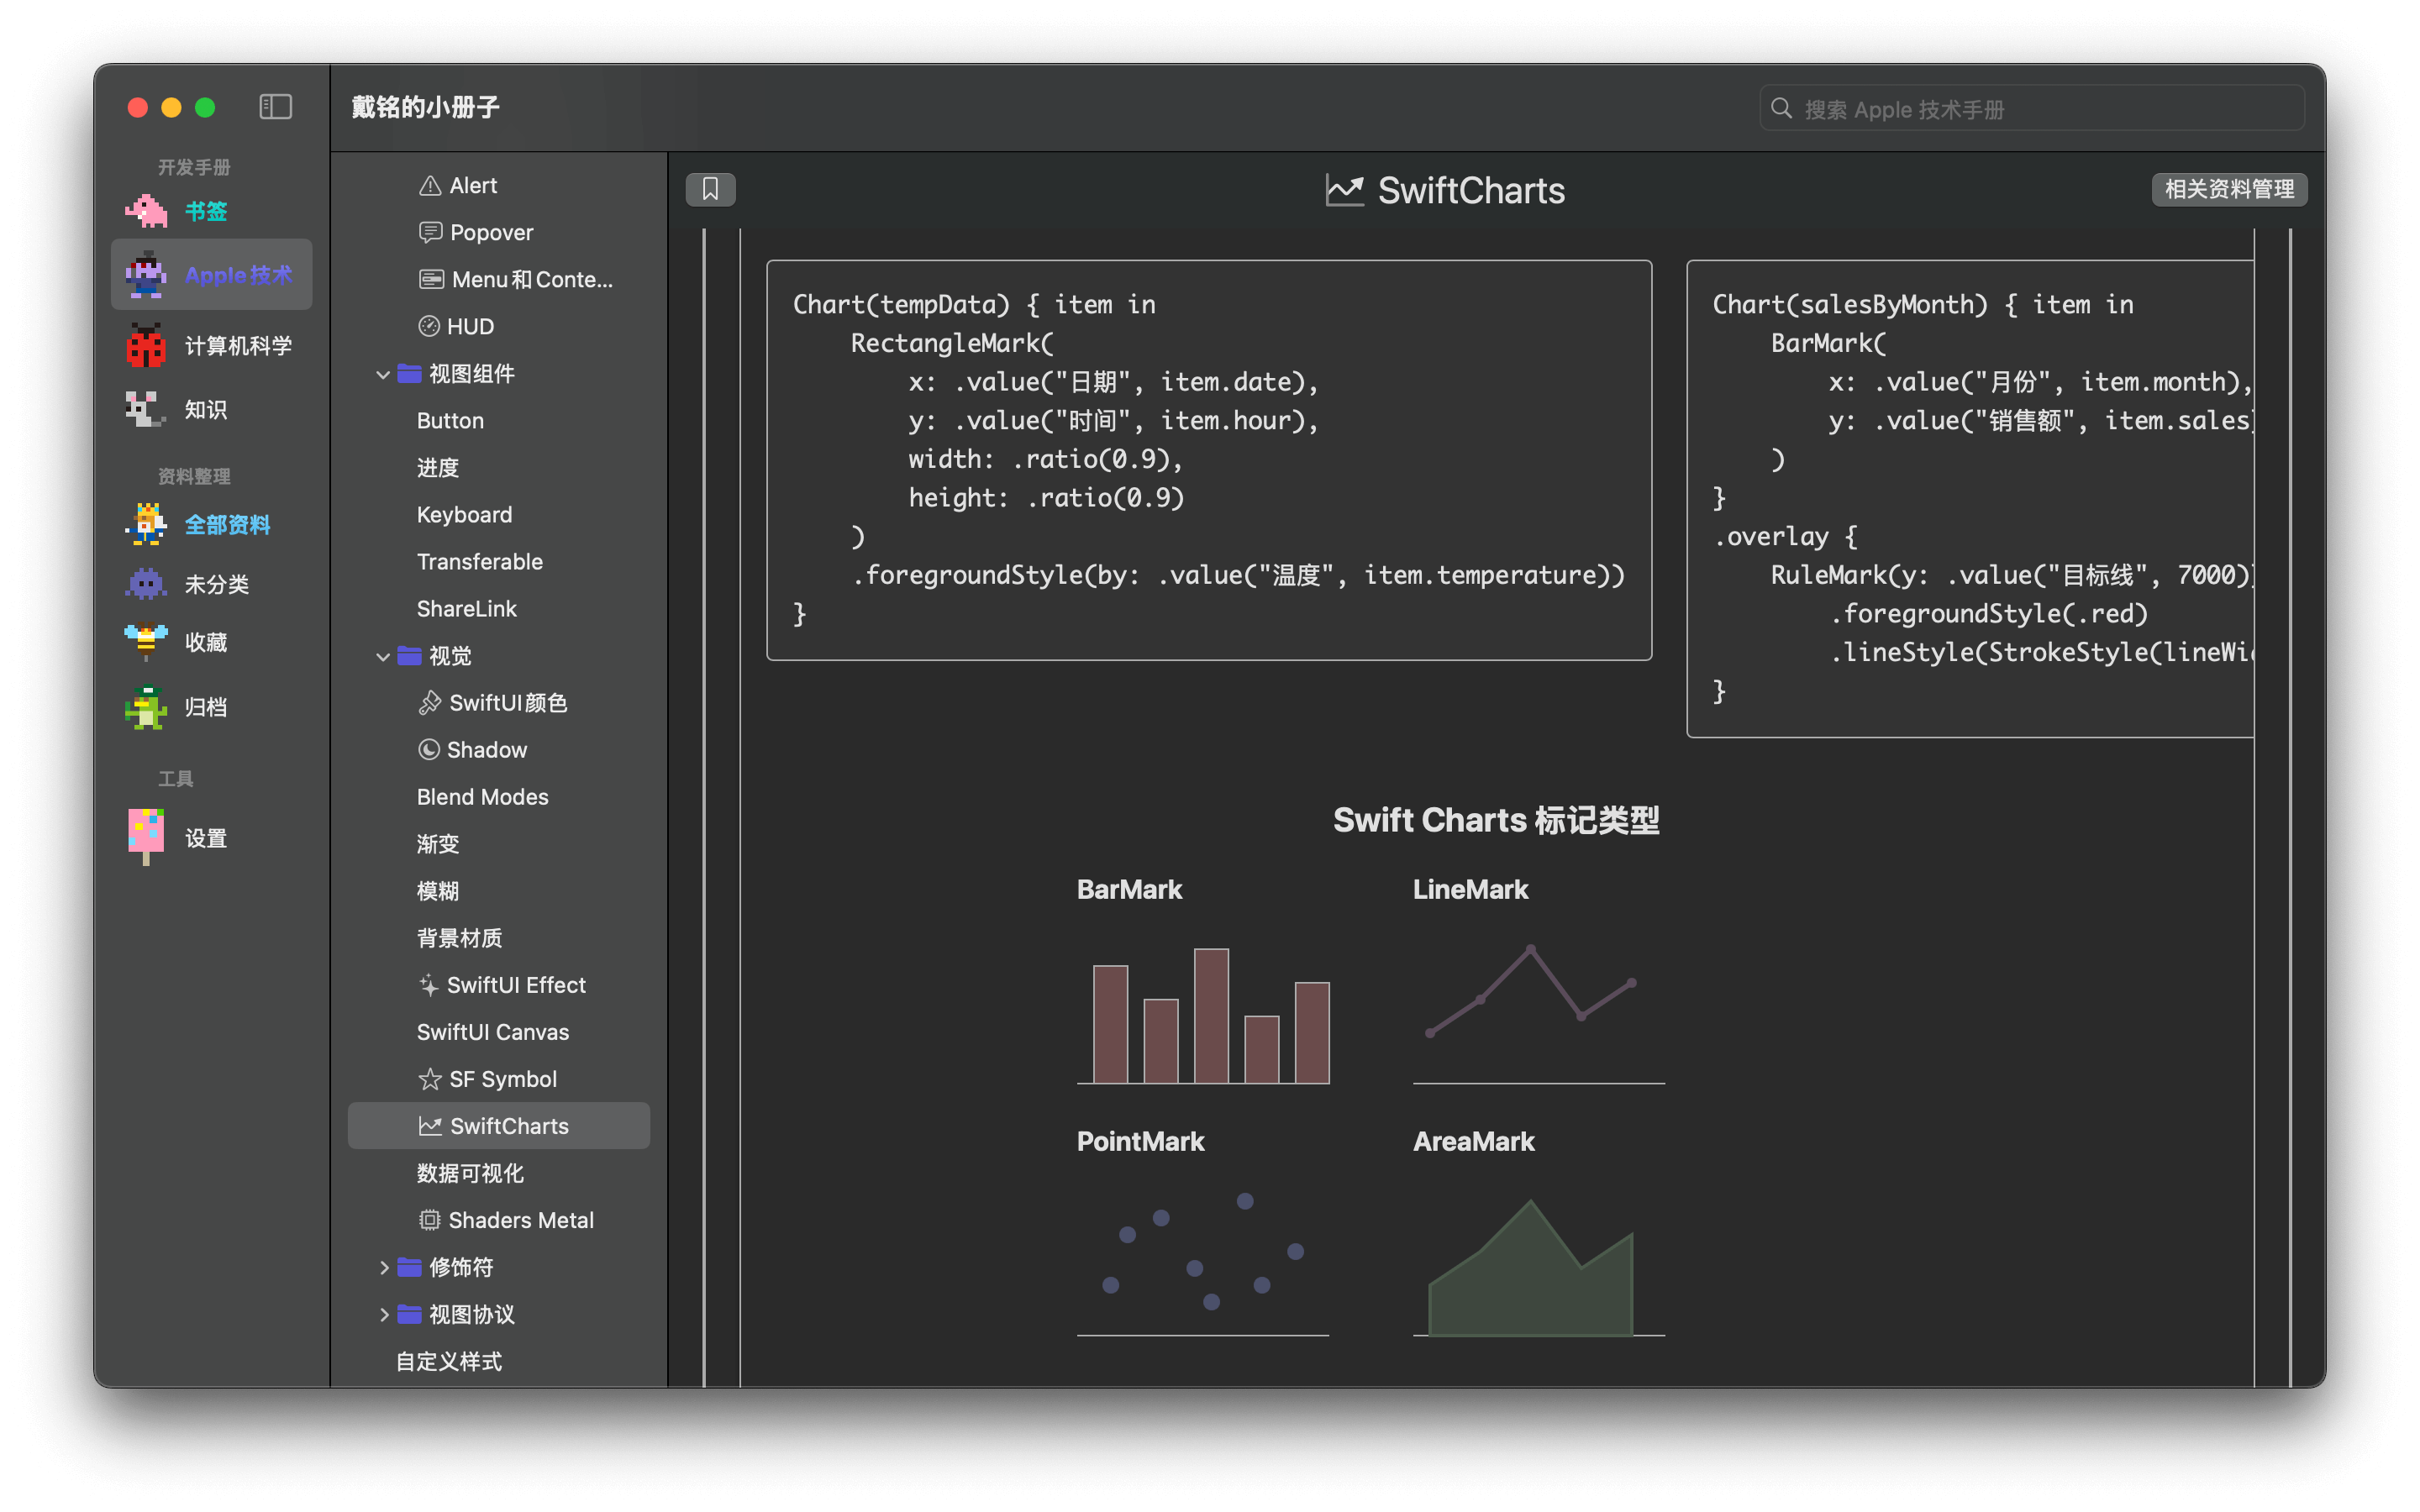Click the popsicle icon beside 设置

[x=146, y=838]
